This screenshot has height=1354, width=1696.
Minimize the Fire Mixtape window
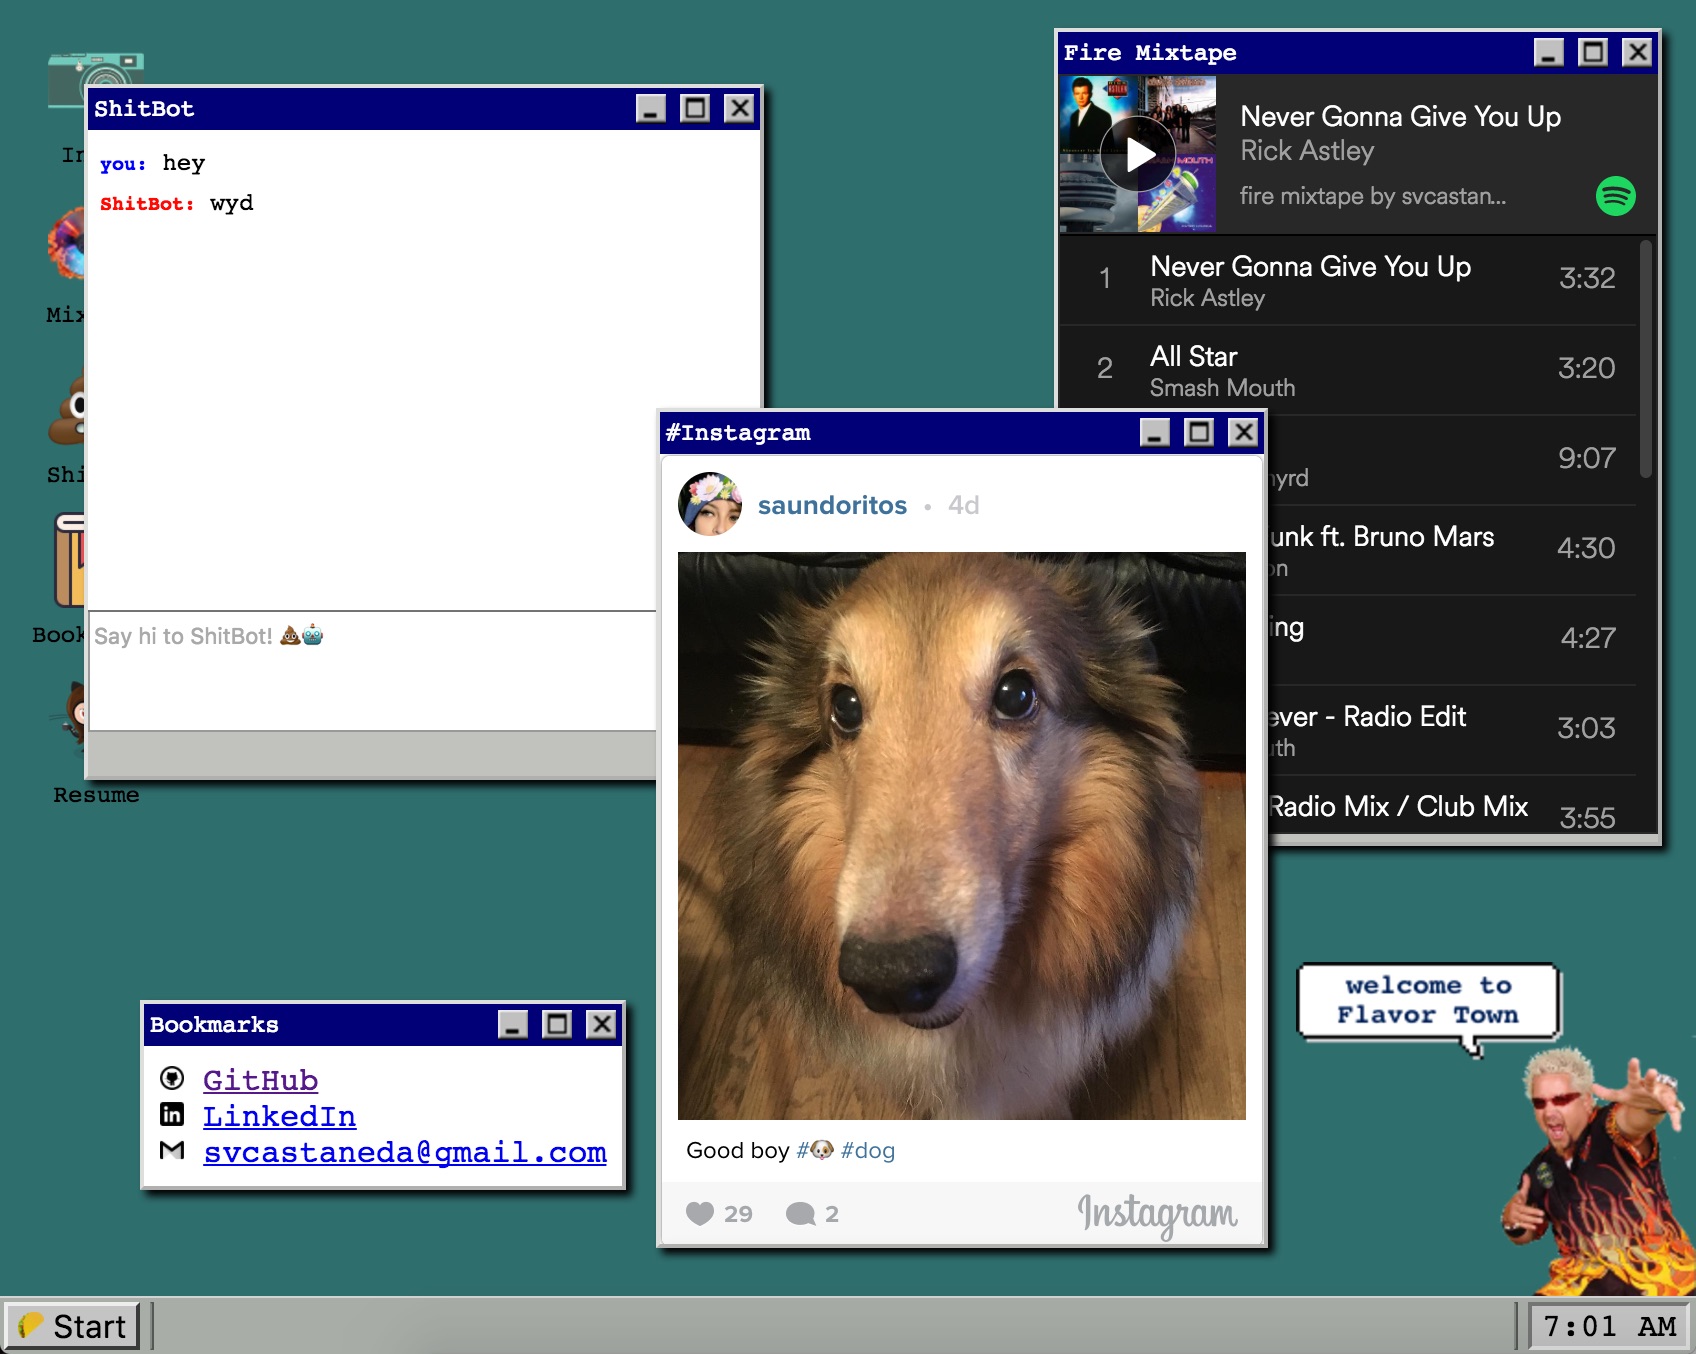[1549, 52]
